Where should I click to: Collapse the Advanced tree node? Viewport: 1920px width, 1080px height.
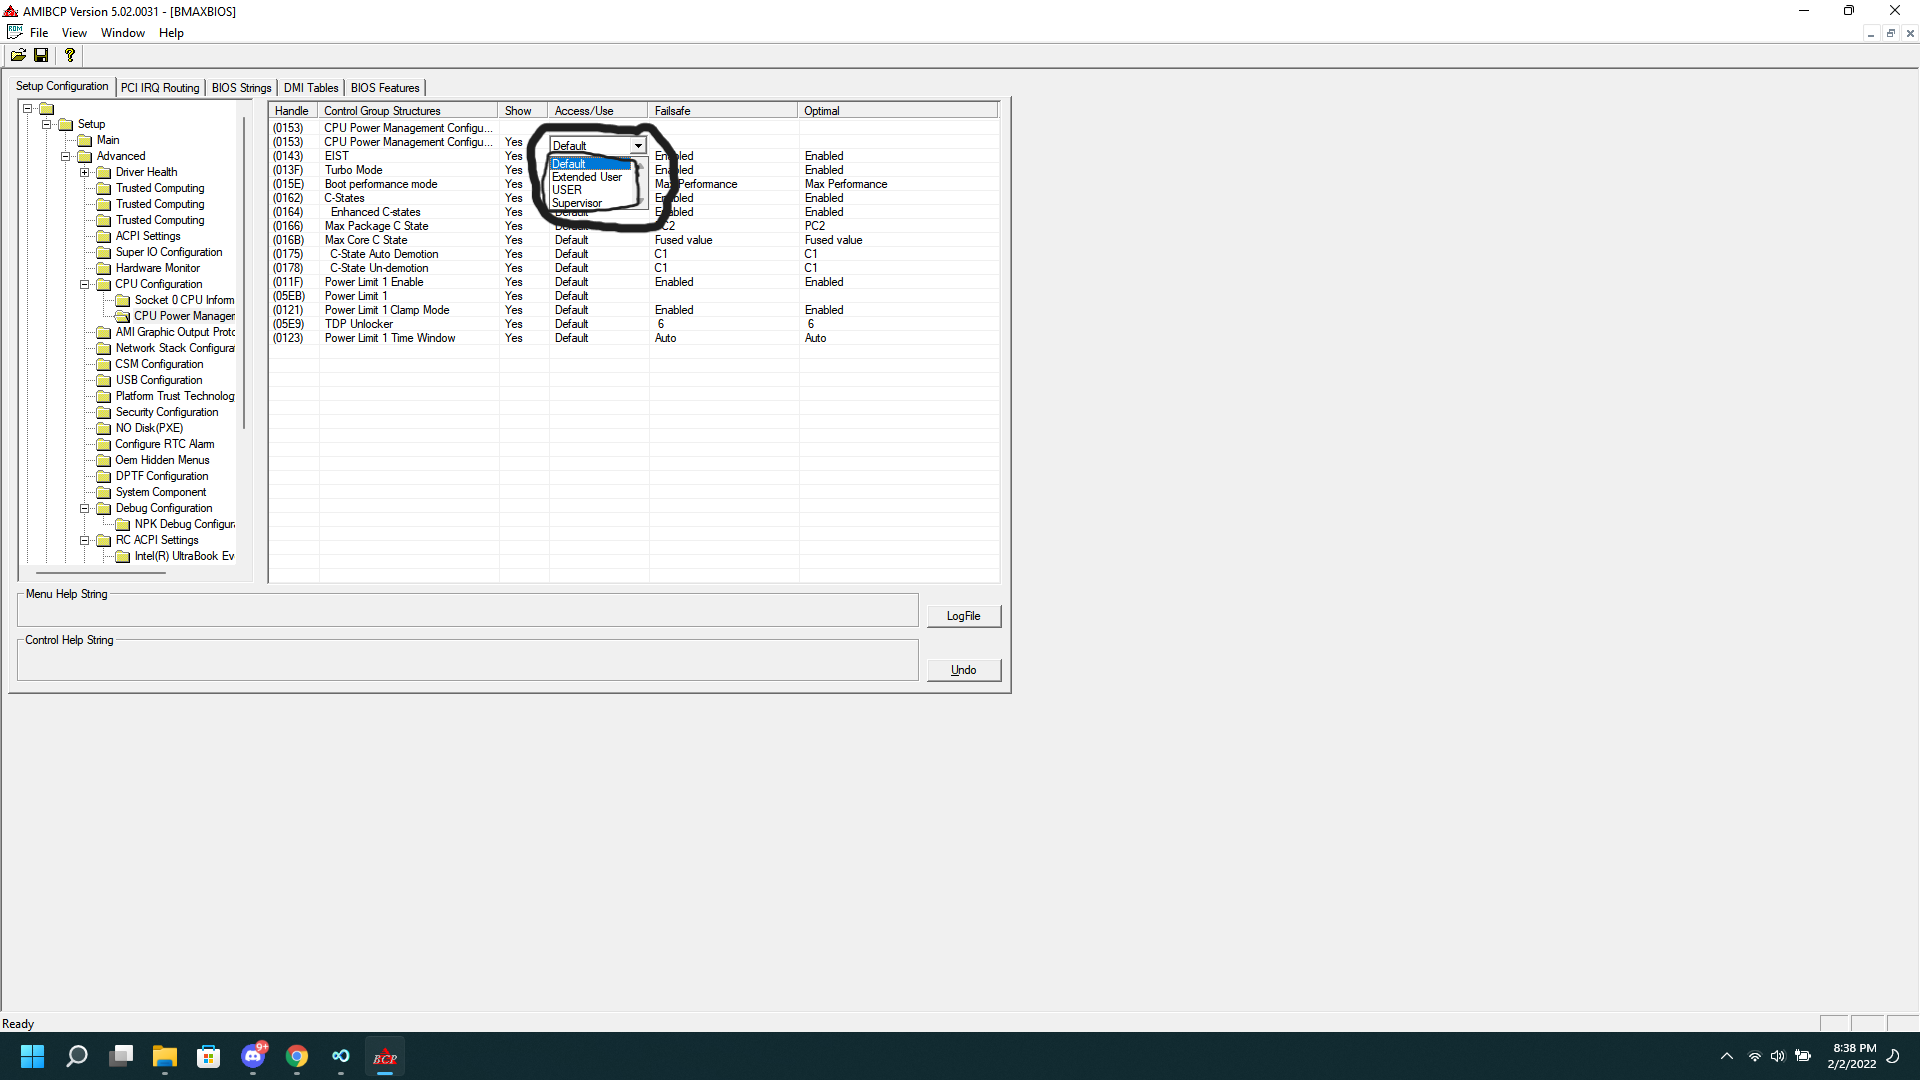click(x=66, y=157)
